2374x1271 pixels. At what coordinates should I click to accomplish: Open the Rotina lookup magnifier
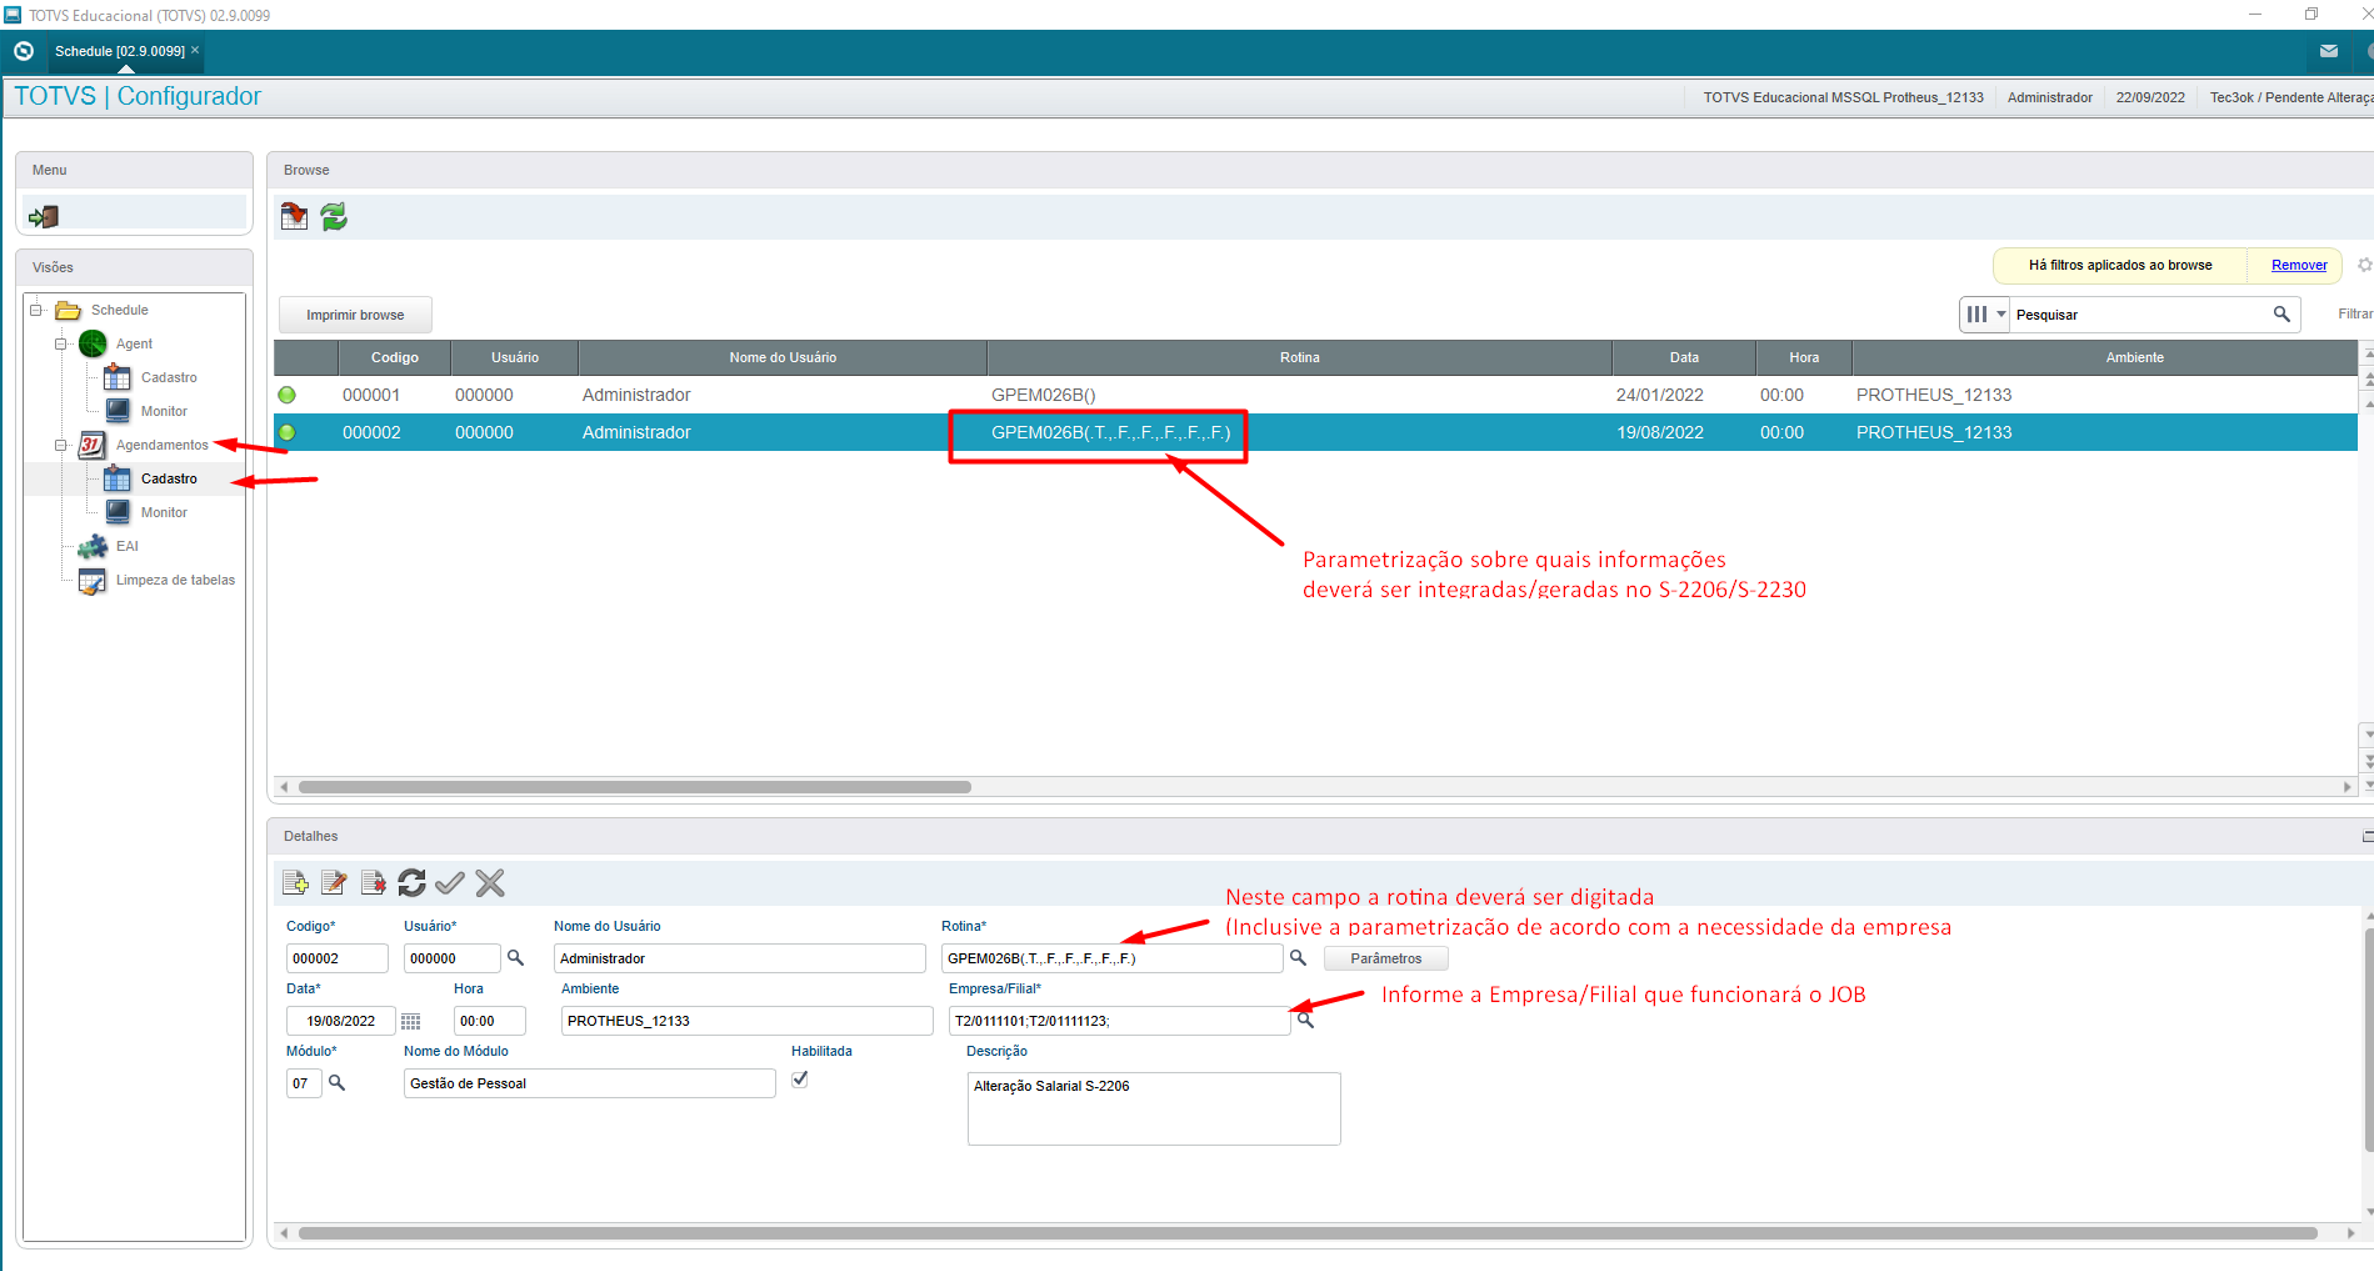(1298, 958)
